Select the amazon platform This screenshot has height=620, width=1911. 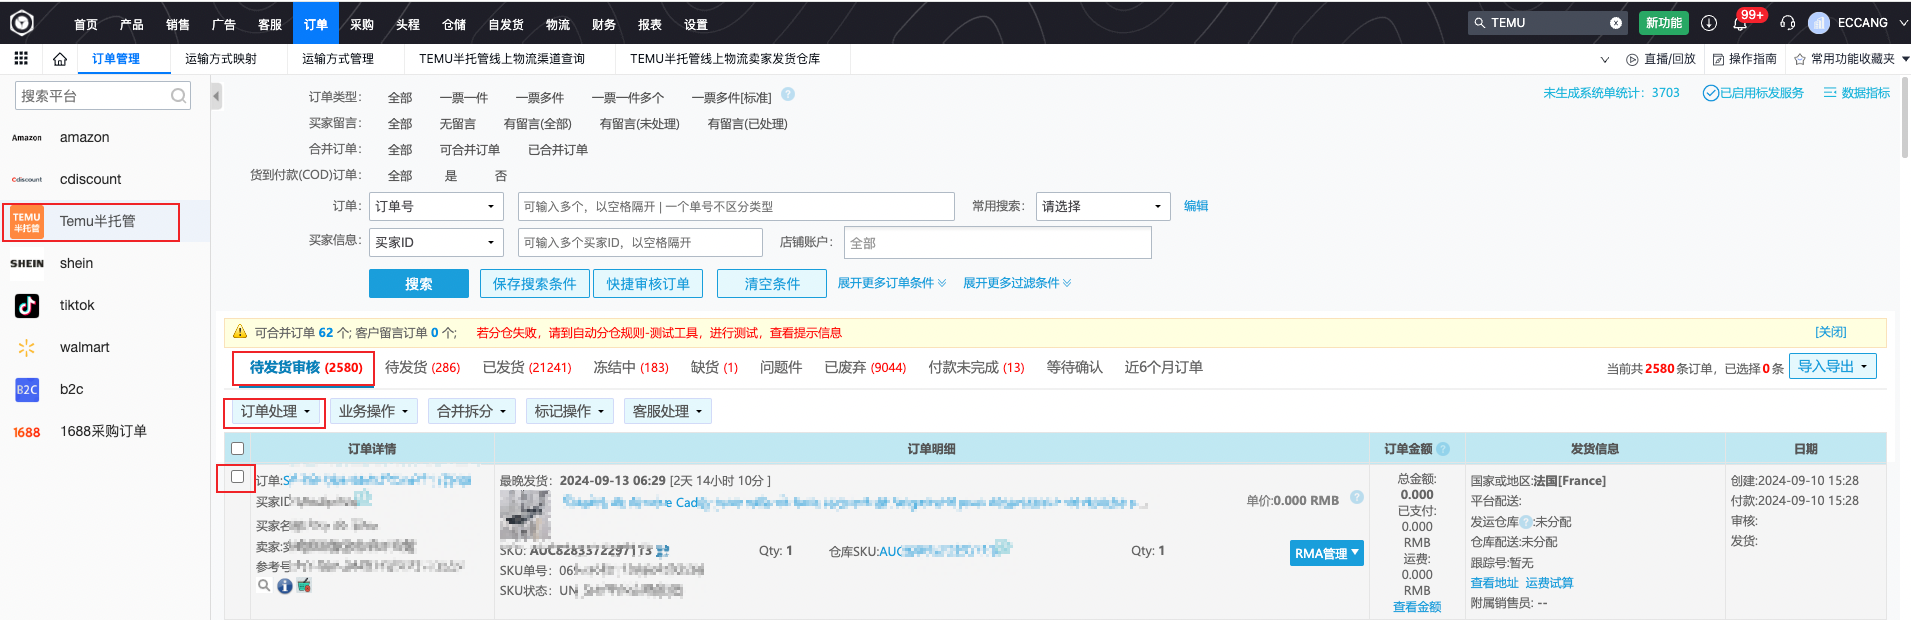[x=85, y=137]
